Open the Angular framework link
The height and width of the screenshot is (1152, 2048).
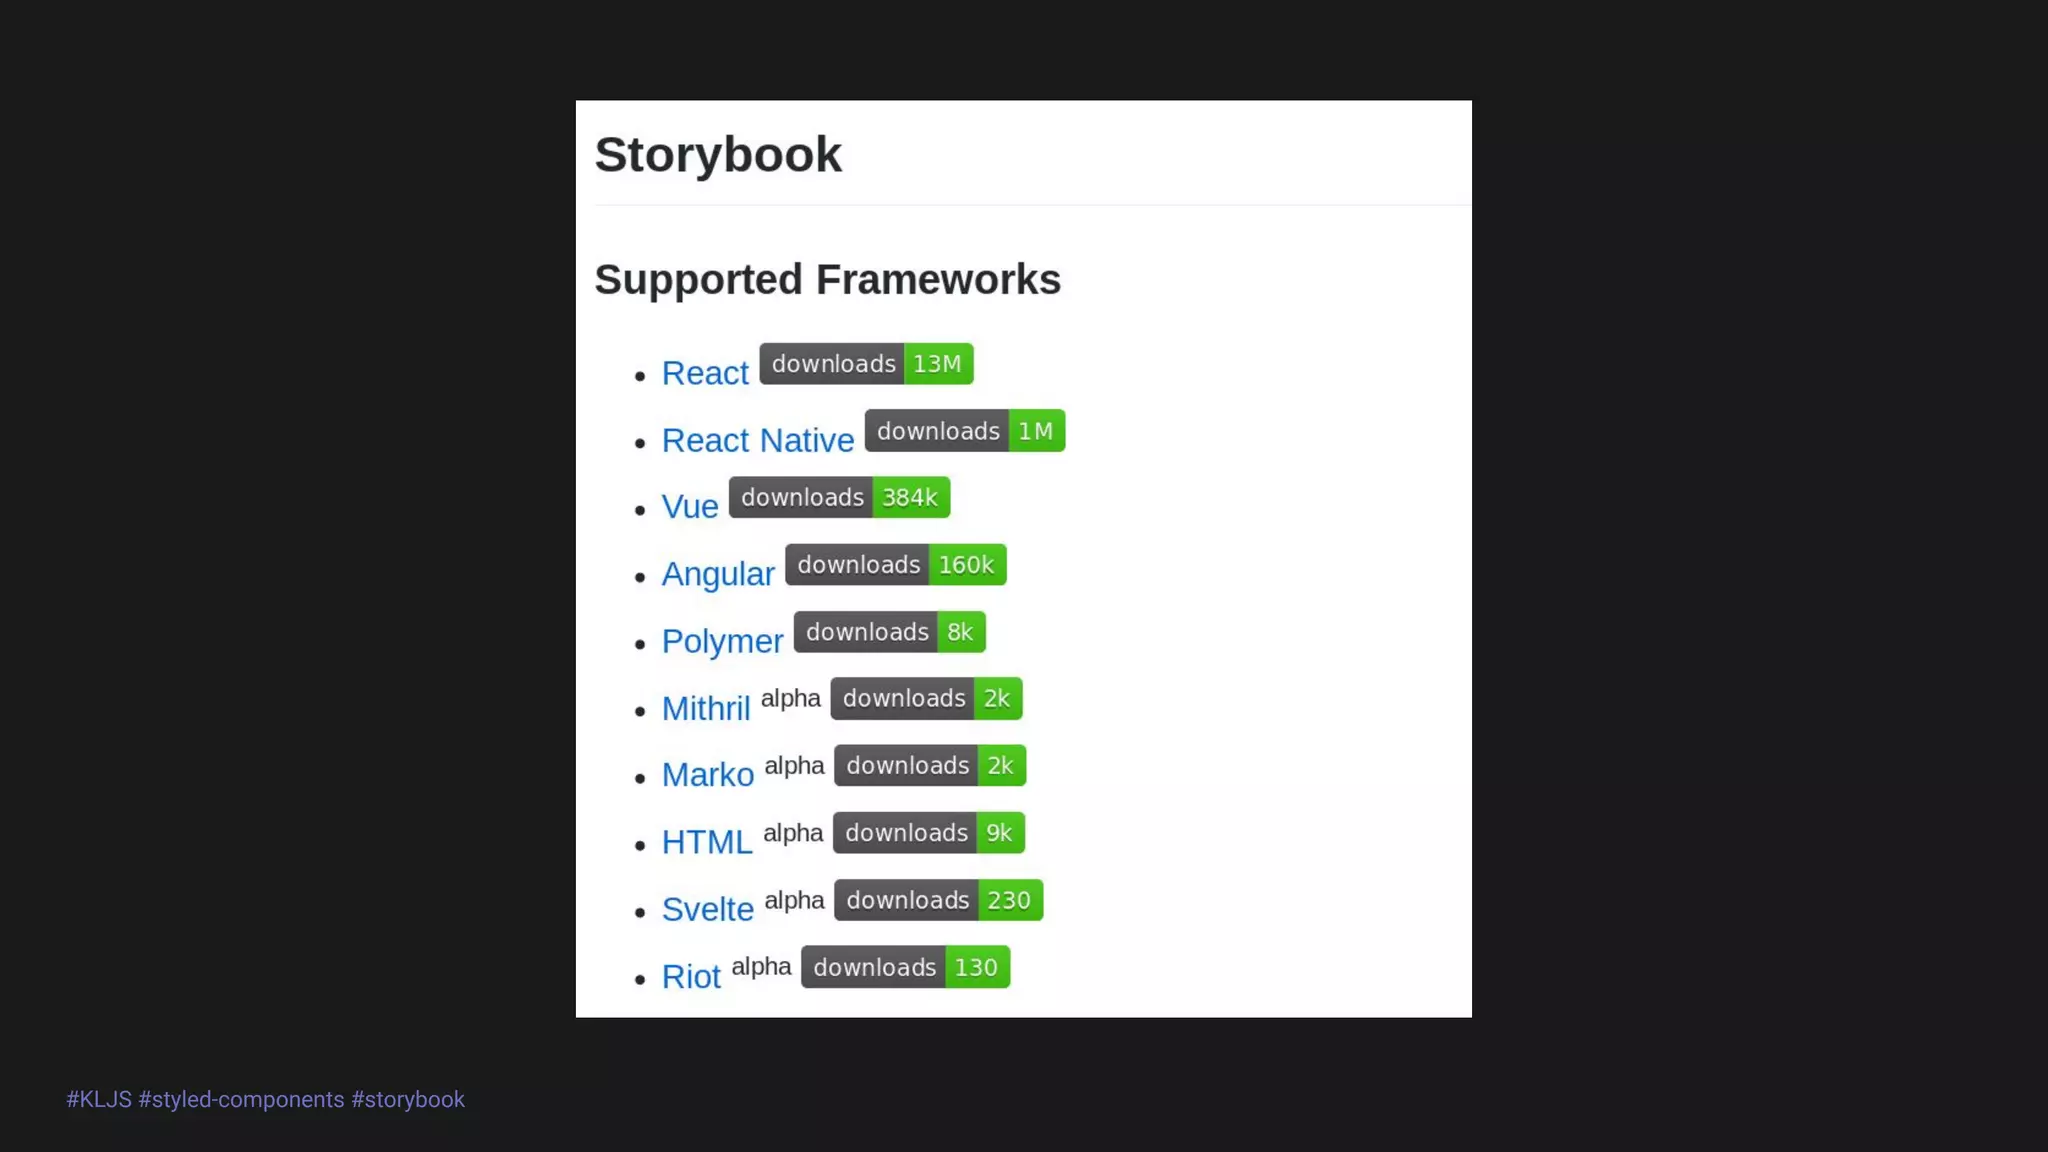point(718,574)
